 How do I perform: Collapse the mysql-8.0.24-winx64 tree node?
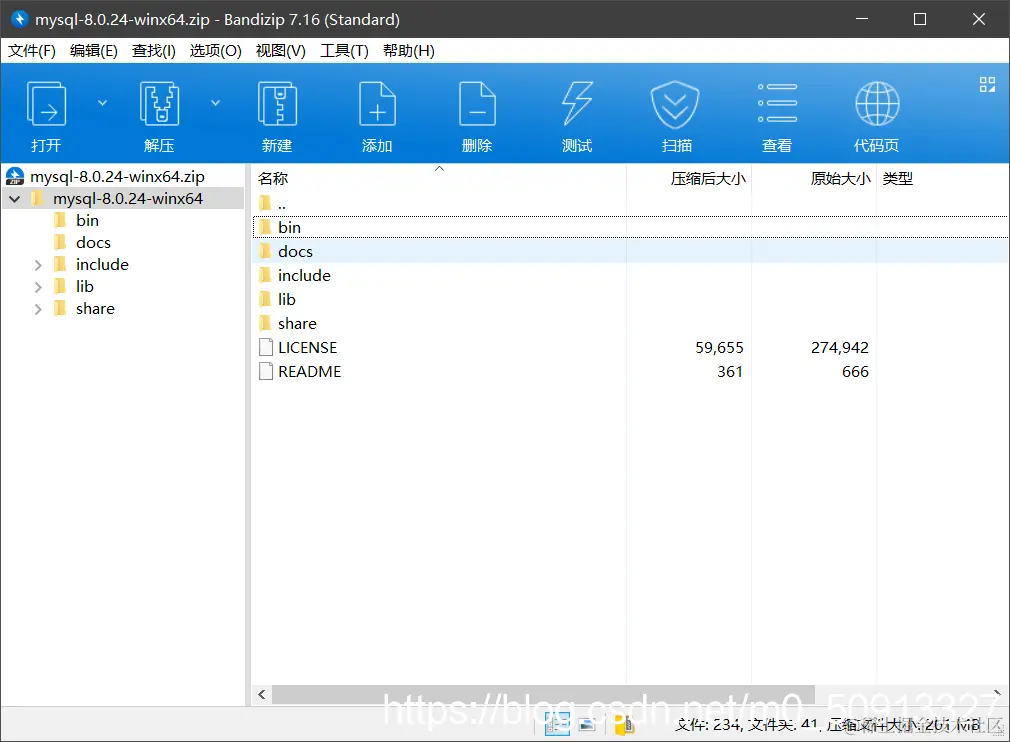(x=14, y=199)
